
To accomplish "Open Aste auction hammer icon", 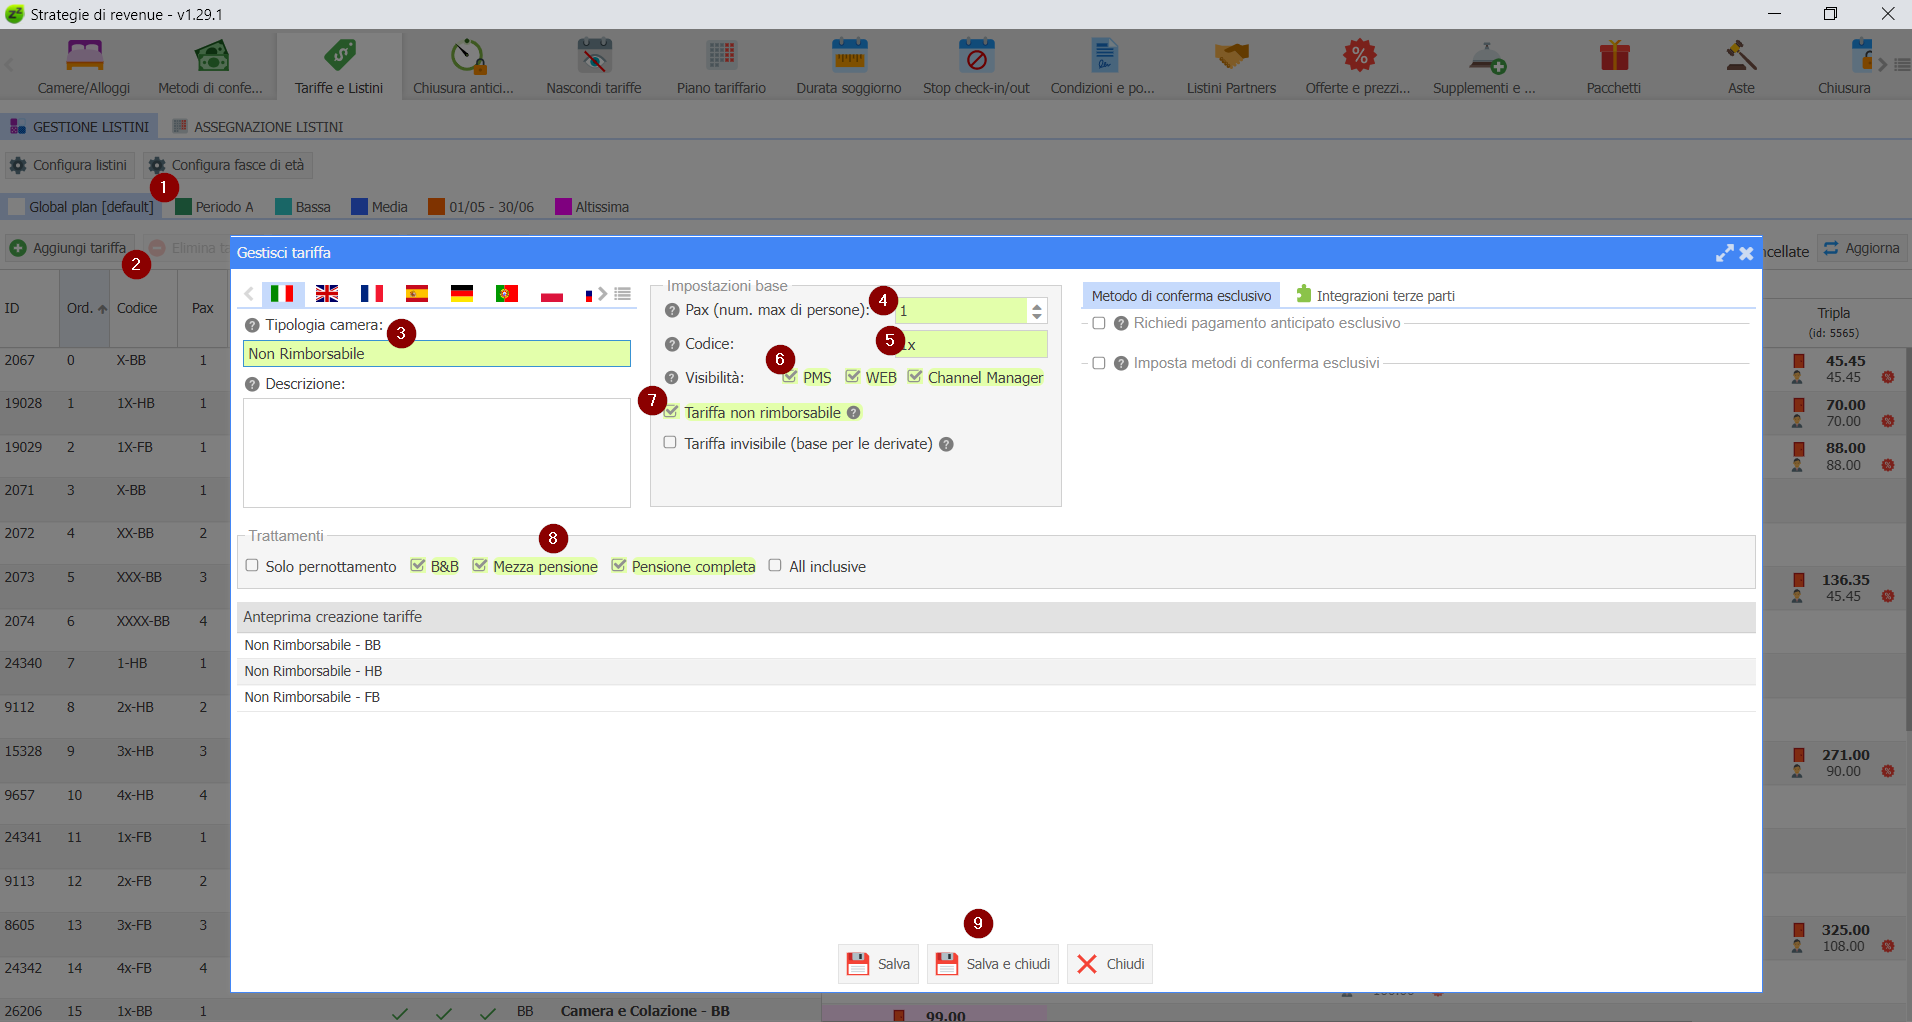I will coord(1741,56).
